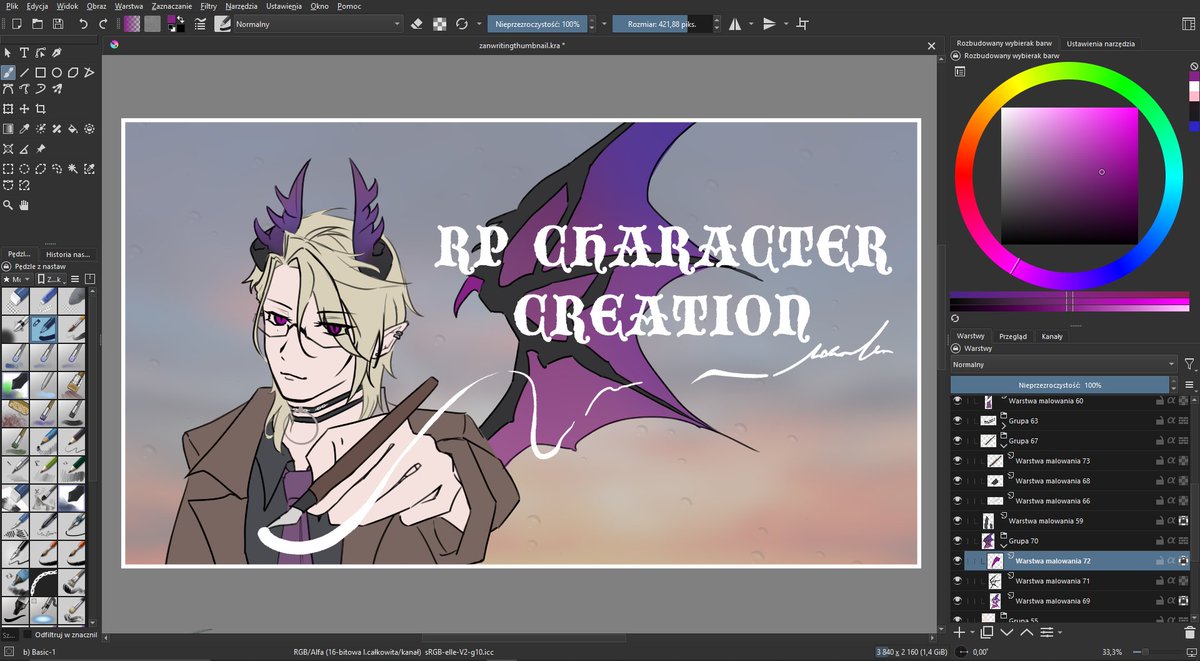Open horizontal mirror options dropdown arrow
Image resolution: width=1200 pixels, height=661 pixels.
[751, 24]
